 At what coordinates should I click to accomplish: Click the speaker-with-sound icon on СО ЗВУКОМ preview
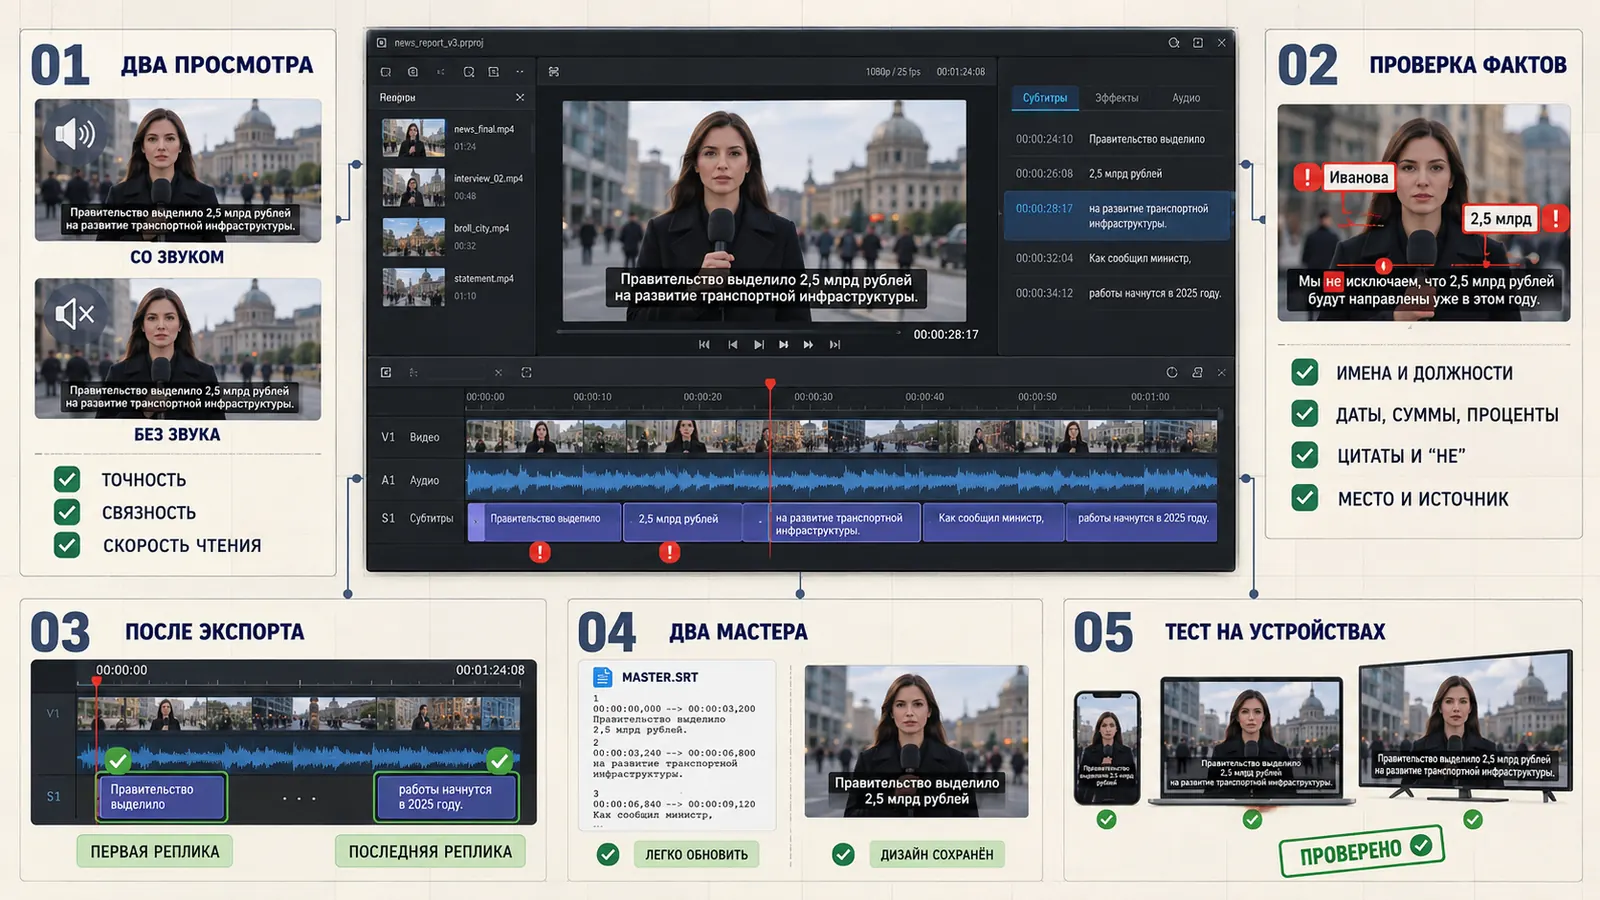point(75,134)
